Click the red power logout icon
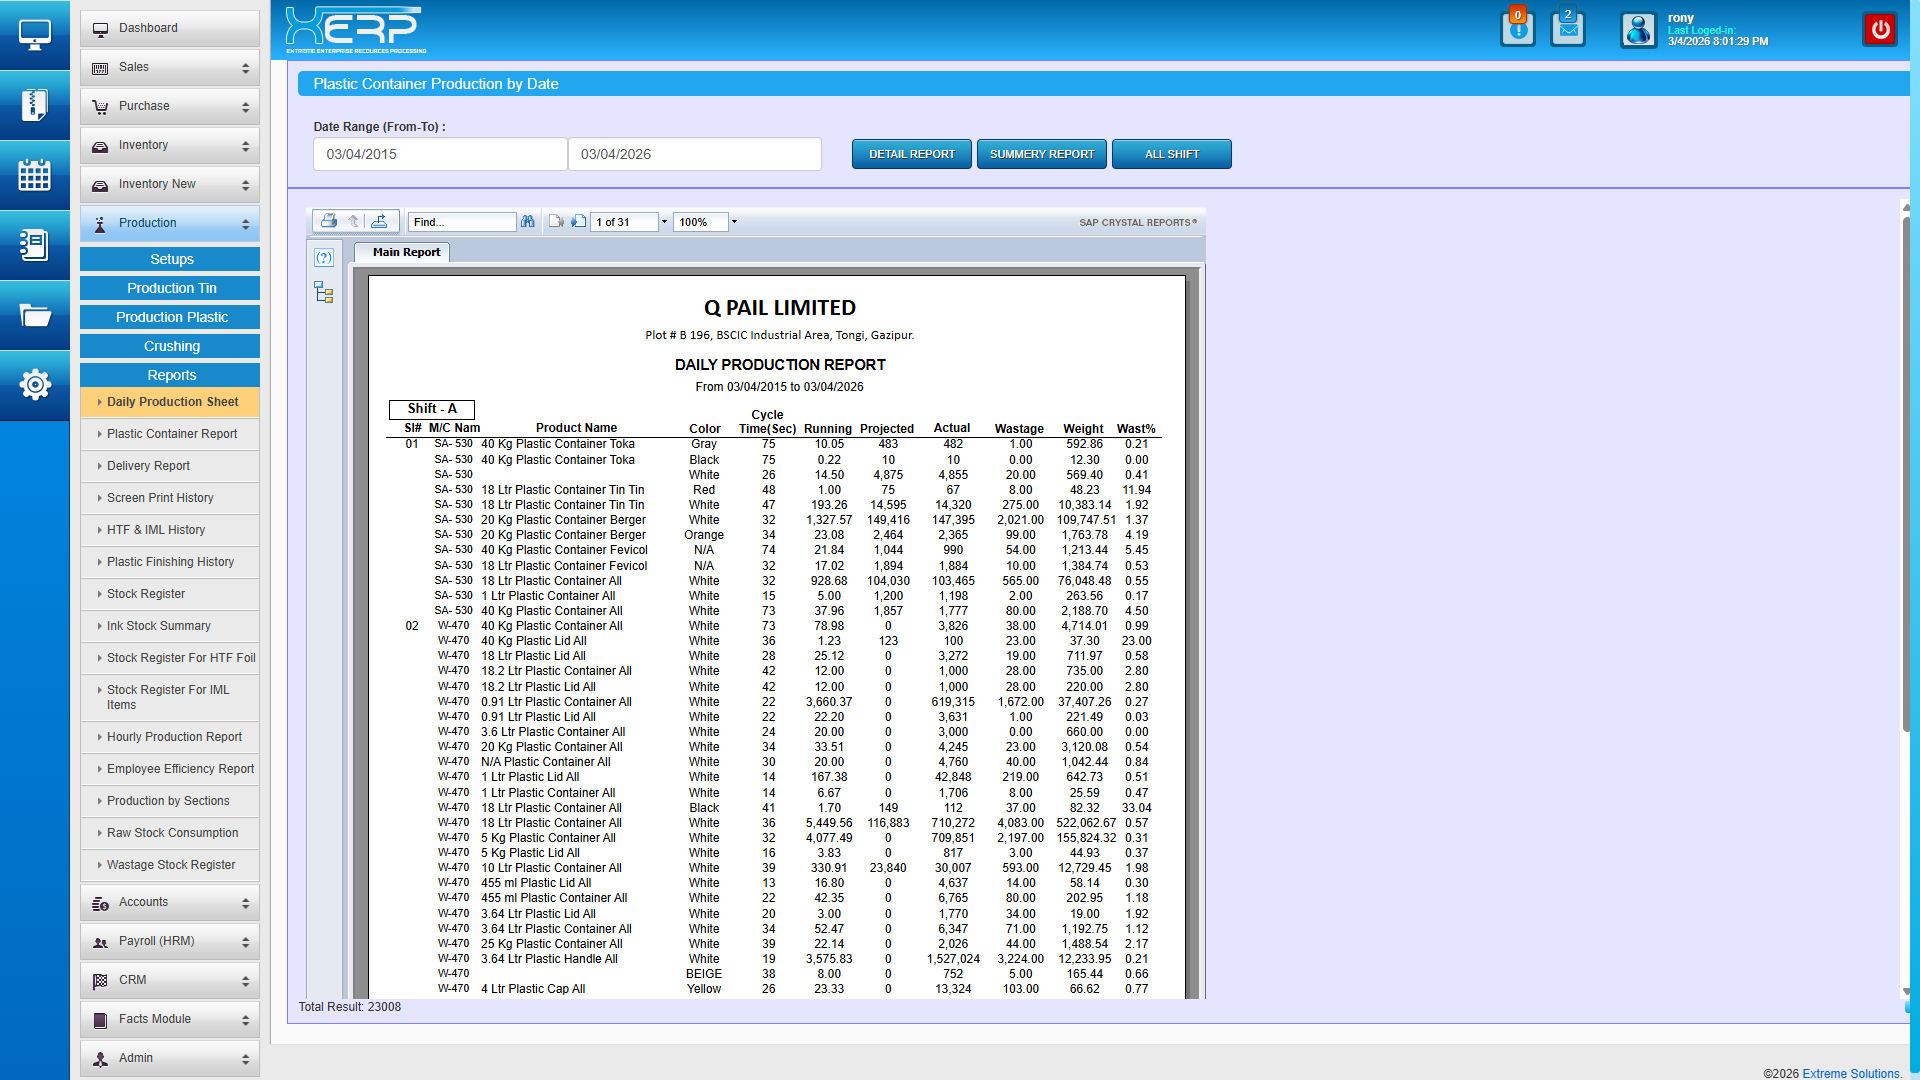The width and height of the screenshot is (1920, 1080). pyautogui.click(x=1880, y=30)
